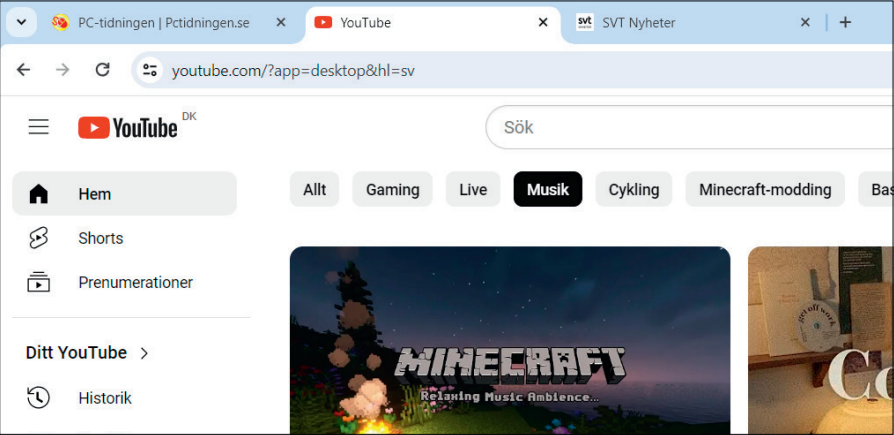Select the Gaming filter chip

(392, 189)
